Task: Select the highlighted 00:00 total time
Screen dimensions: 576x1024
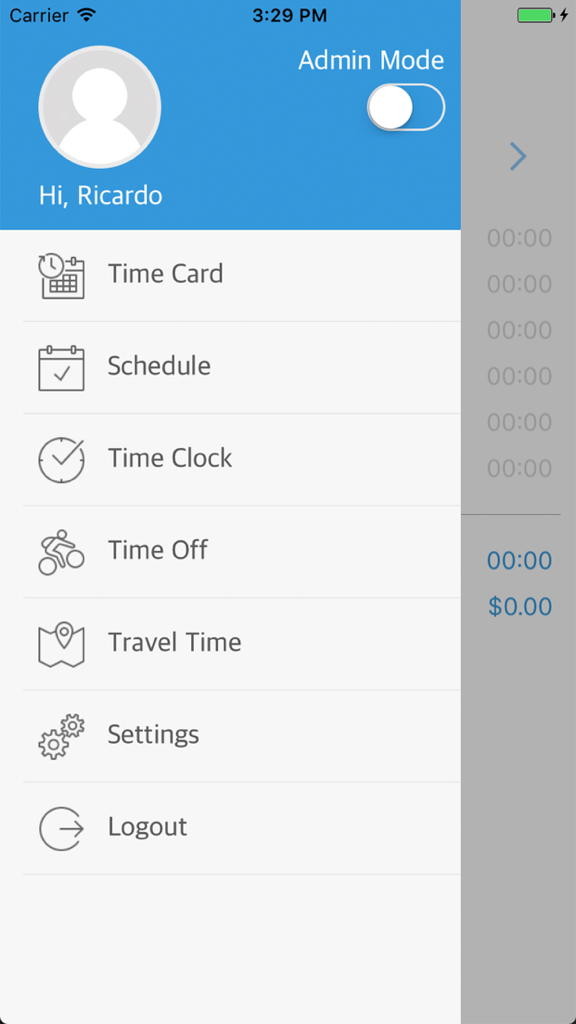Action: [x=520, y=560]
